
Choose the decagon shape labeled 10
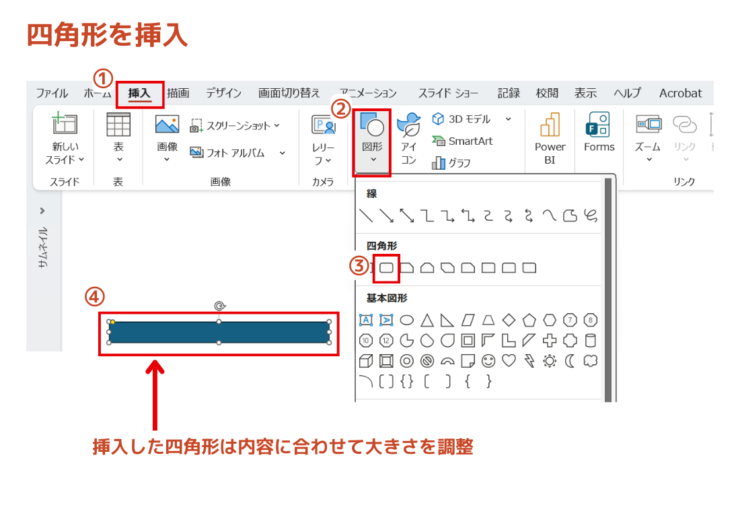366,340
